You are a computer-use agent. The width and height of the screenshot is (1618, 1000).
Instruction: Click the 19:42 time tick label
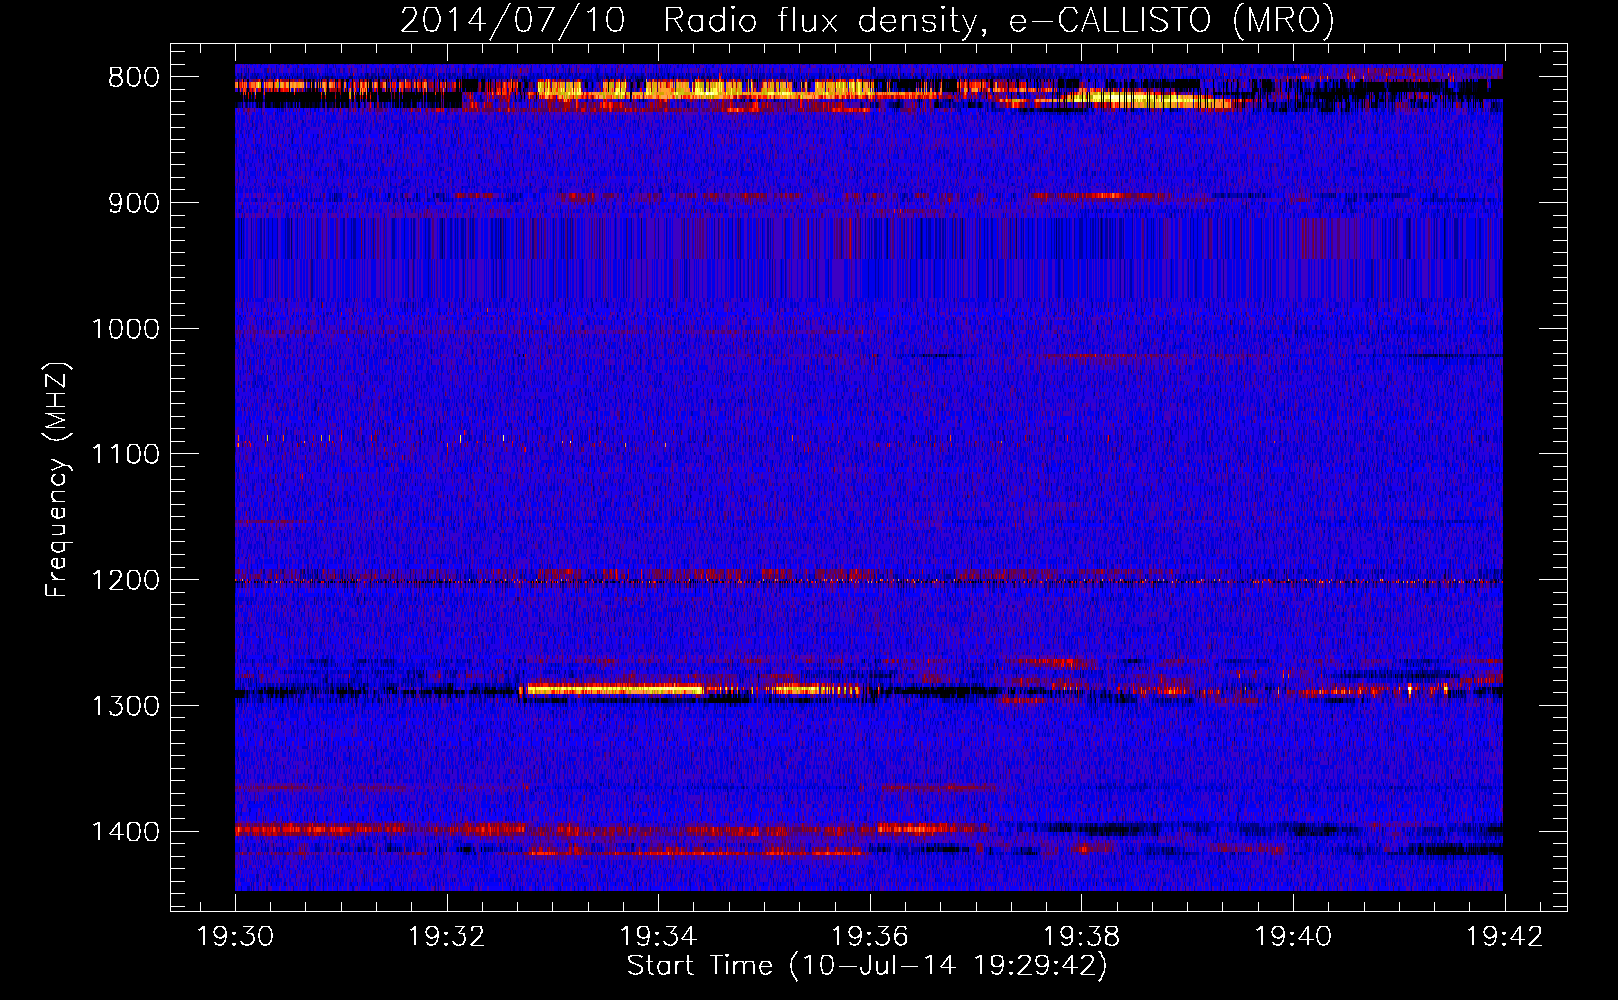(1504, 937)
